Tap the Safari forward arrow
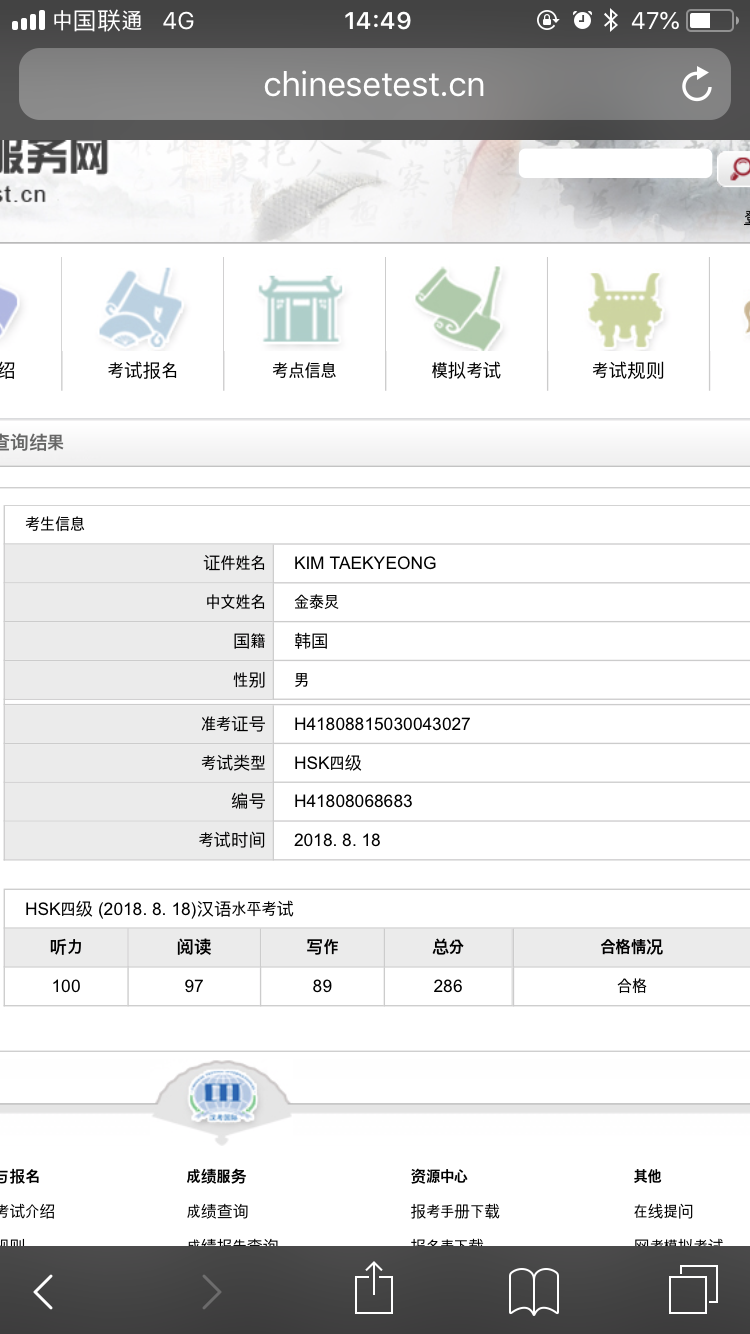 point(211,1292)
